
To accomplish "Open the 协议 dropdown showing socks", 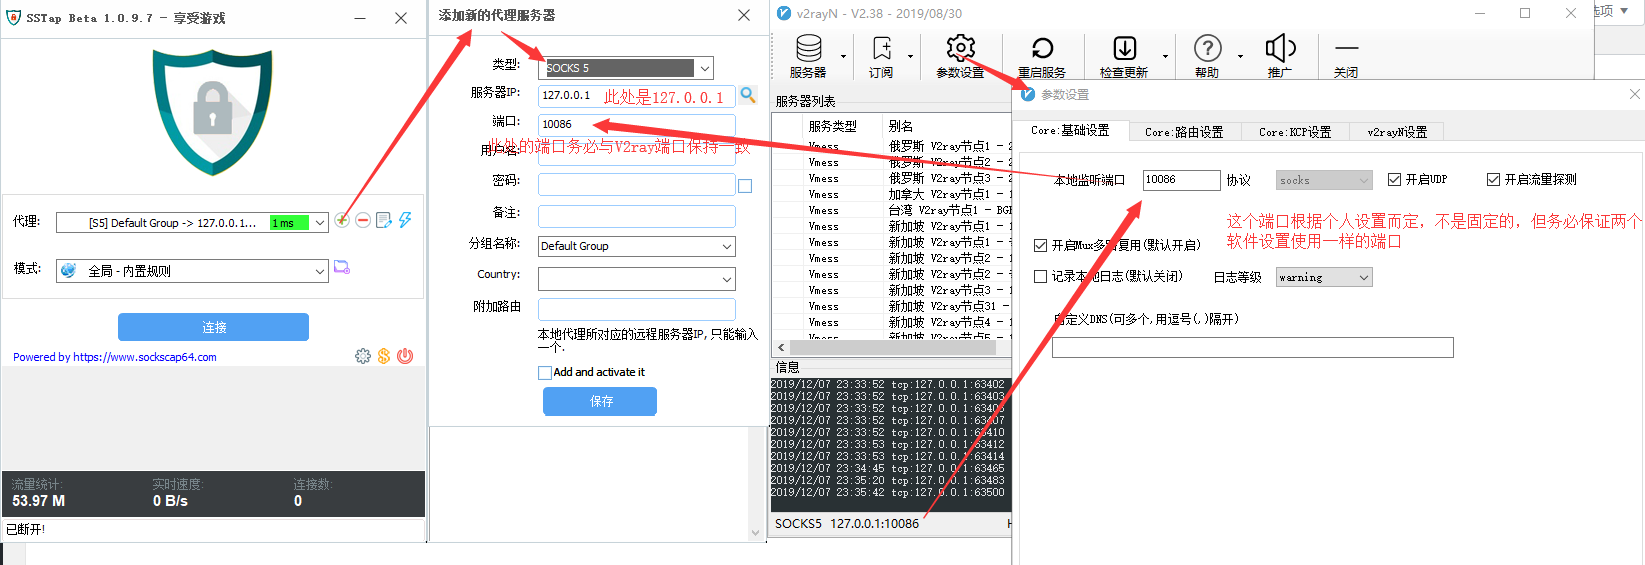I will click(x=1324, y=180).
